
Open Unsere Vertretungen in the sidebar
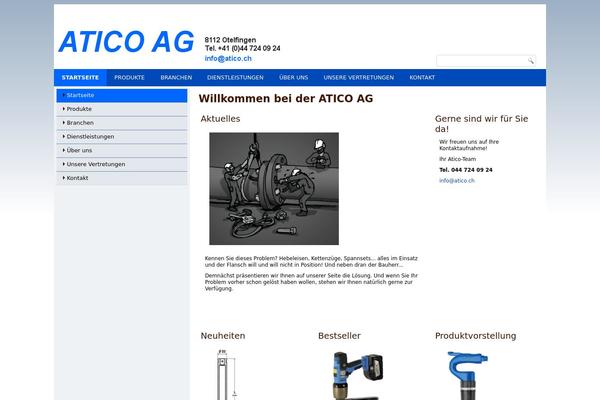pyautogui.click(x=122, y=164)
